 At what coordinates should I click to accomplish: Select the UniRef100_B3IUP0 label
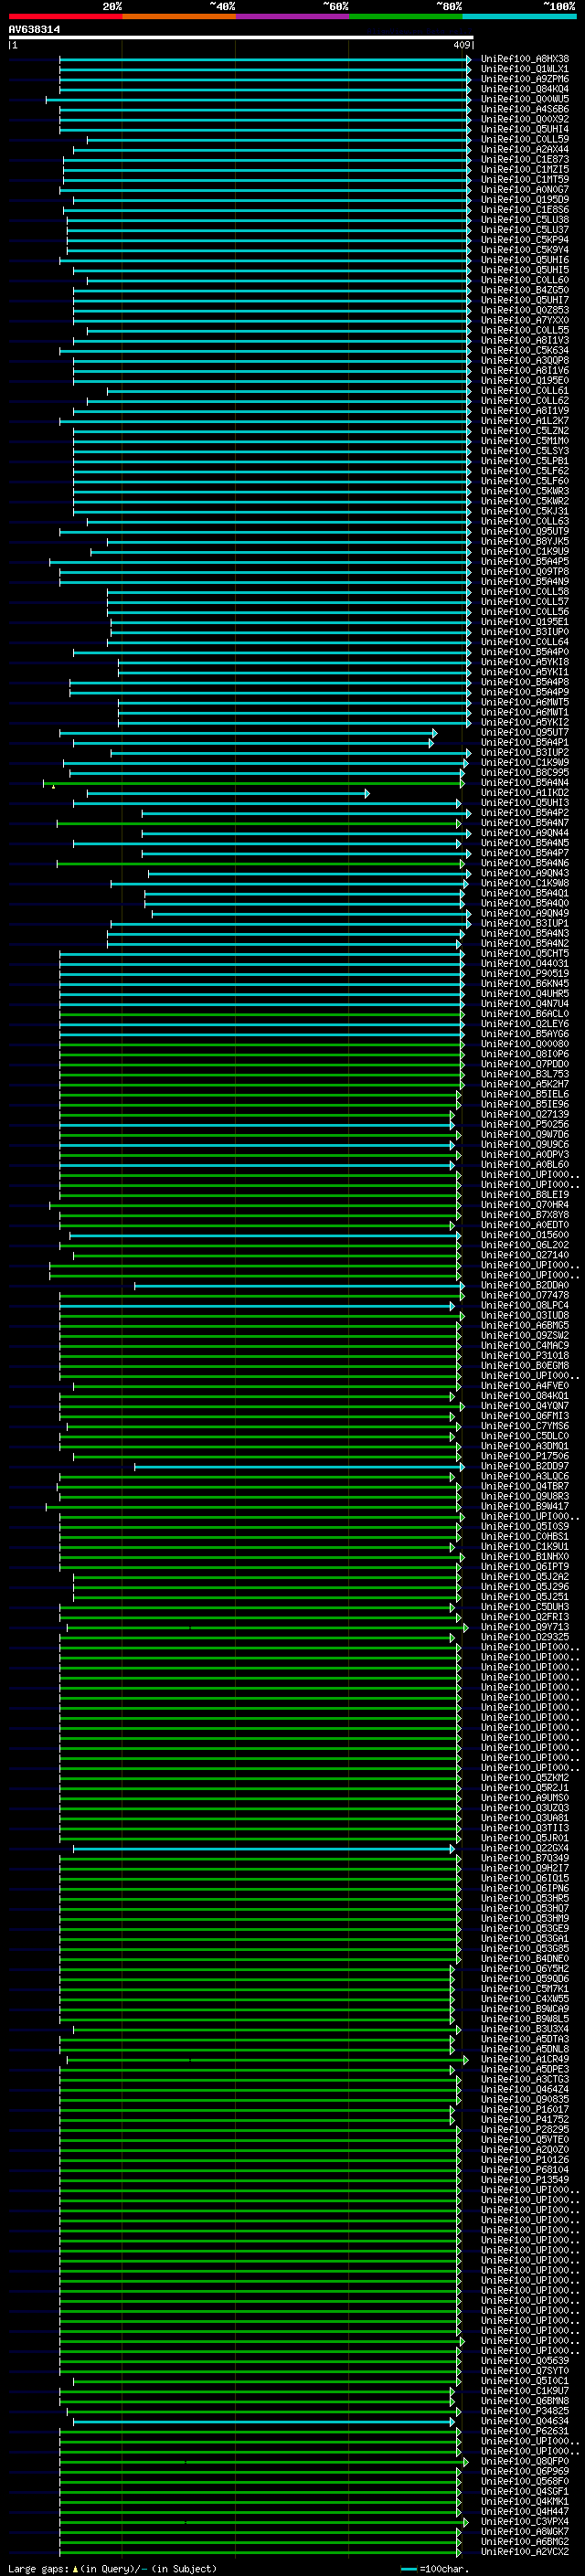click(x=525, y=632)
